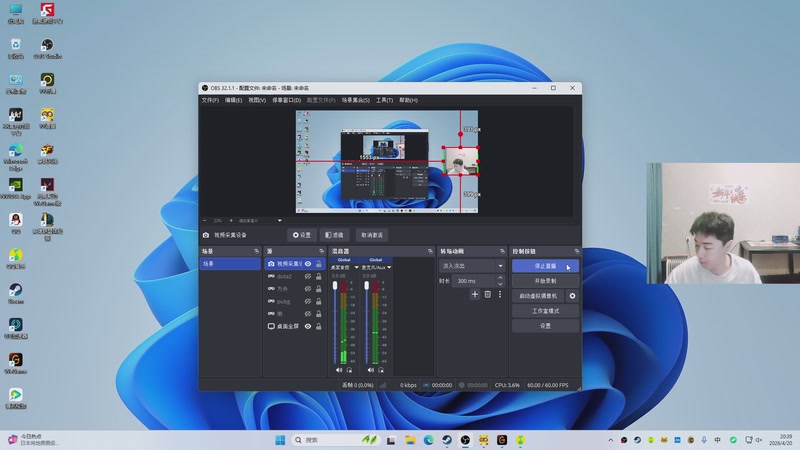The width and height of the screenshot is (800, 450).
Task: Hide the 视频采集 source via eye icon
Action: point(308,264)
